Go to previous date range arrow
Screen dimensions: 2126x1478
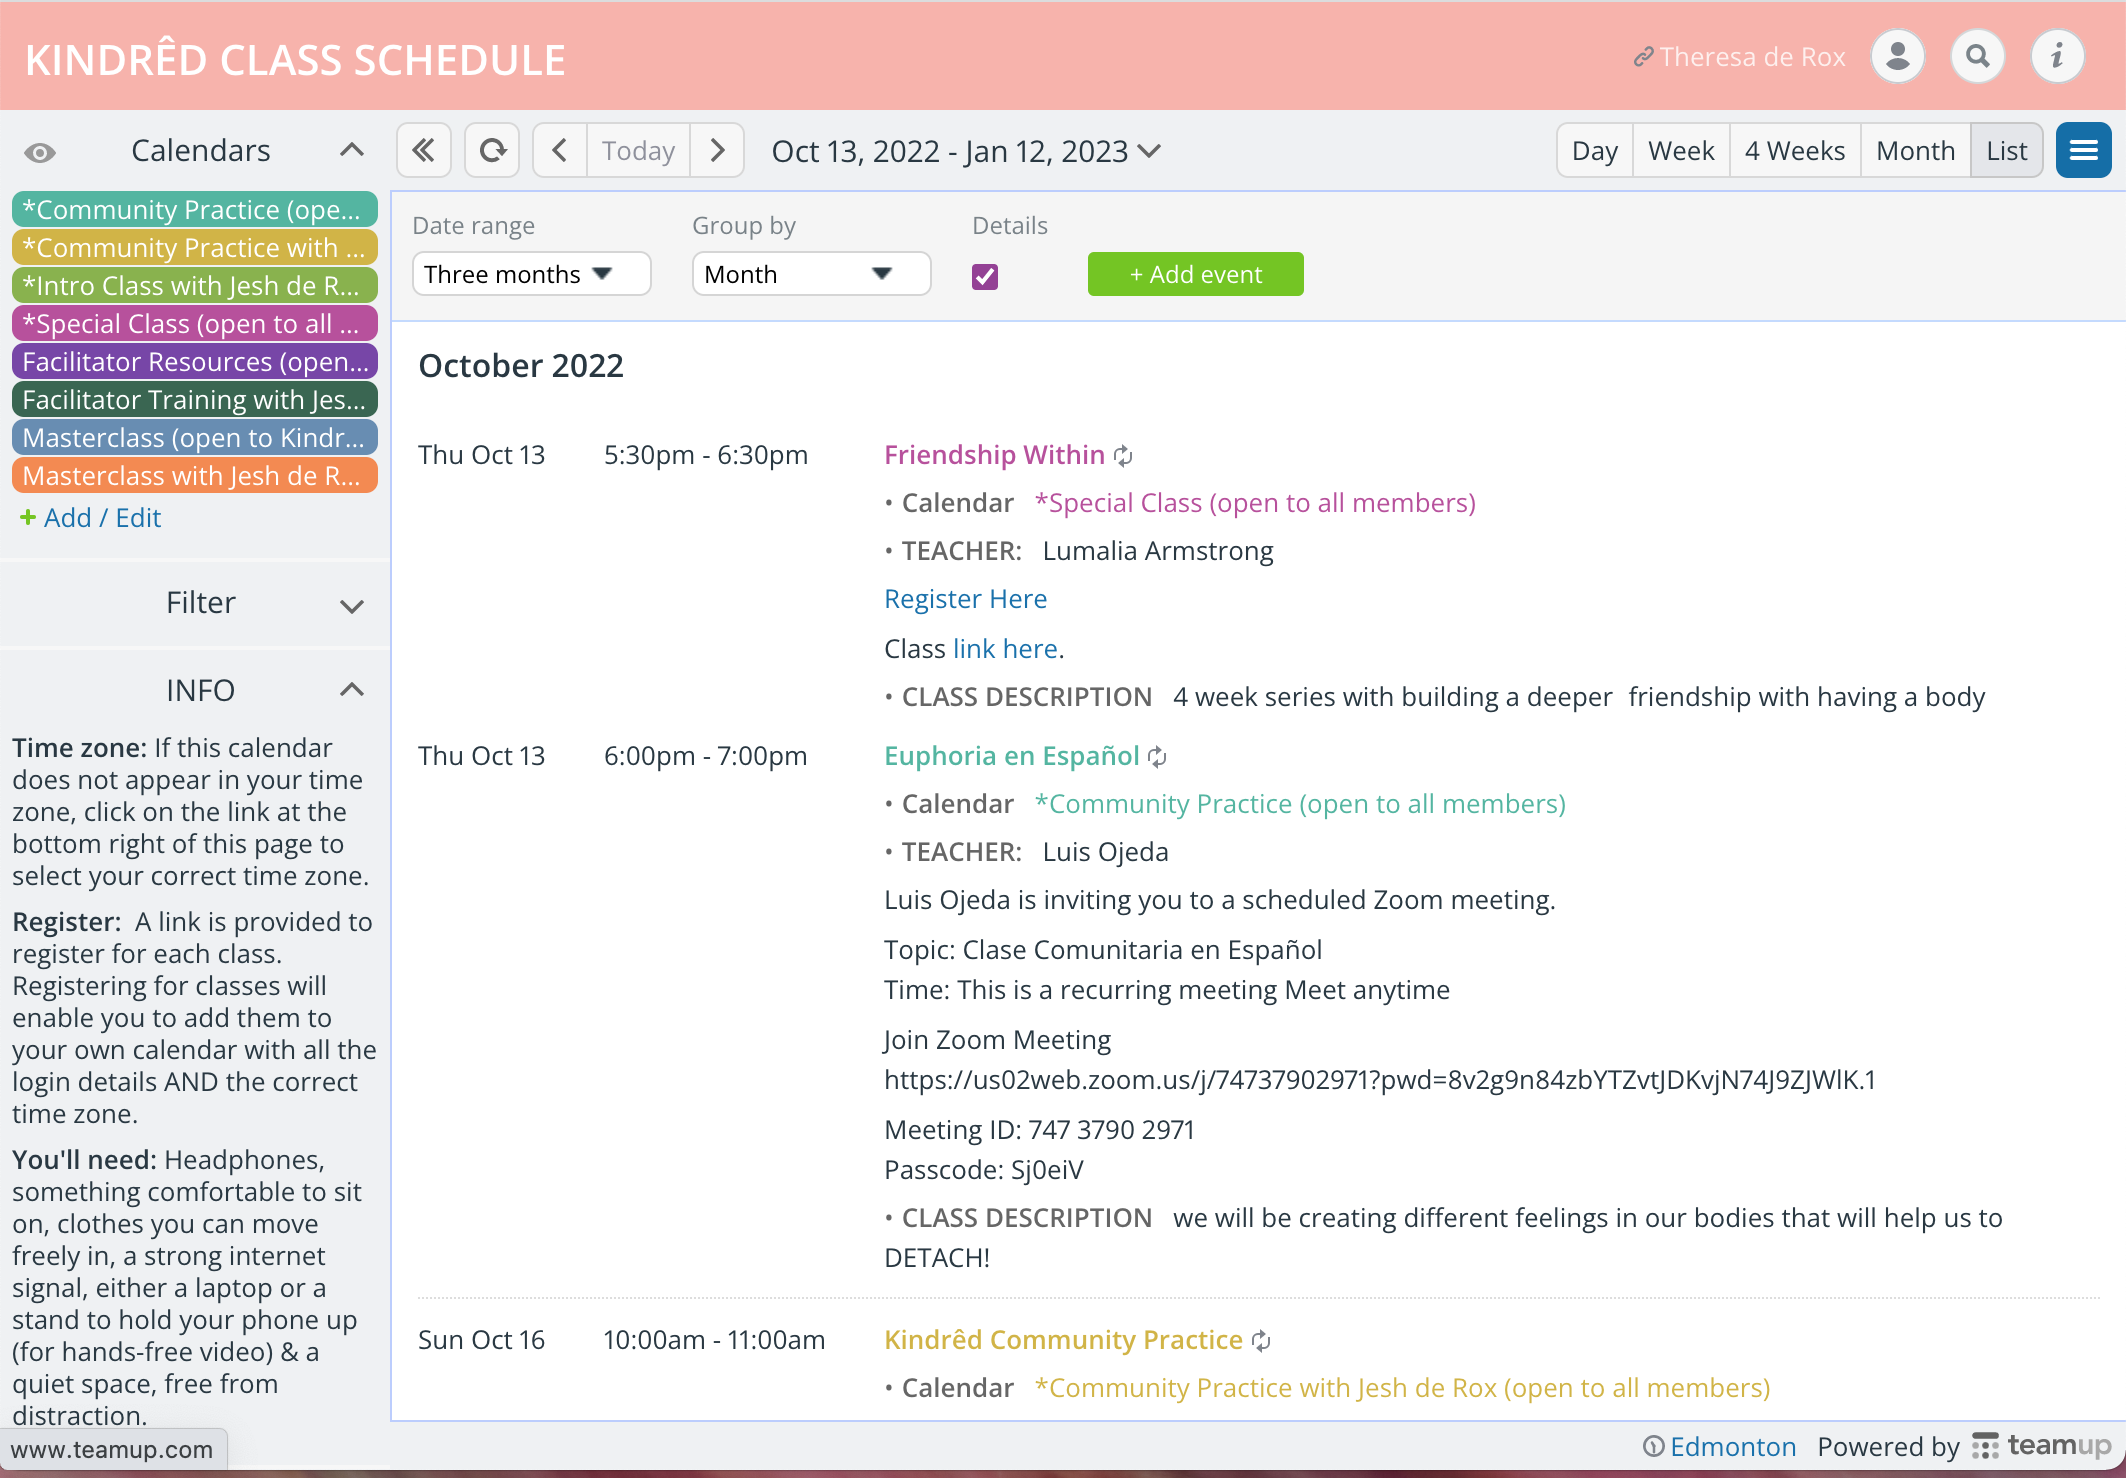[x=560, y=151]
